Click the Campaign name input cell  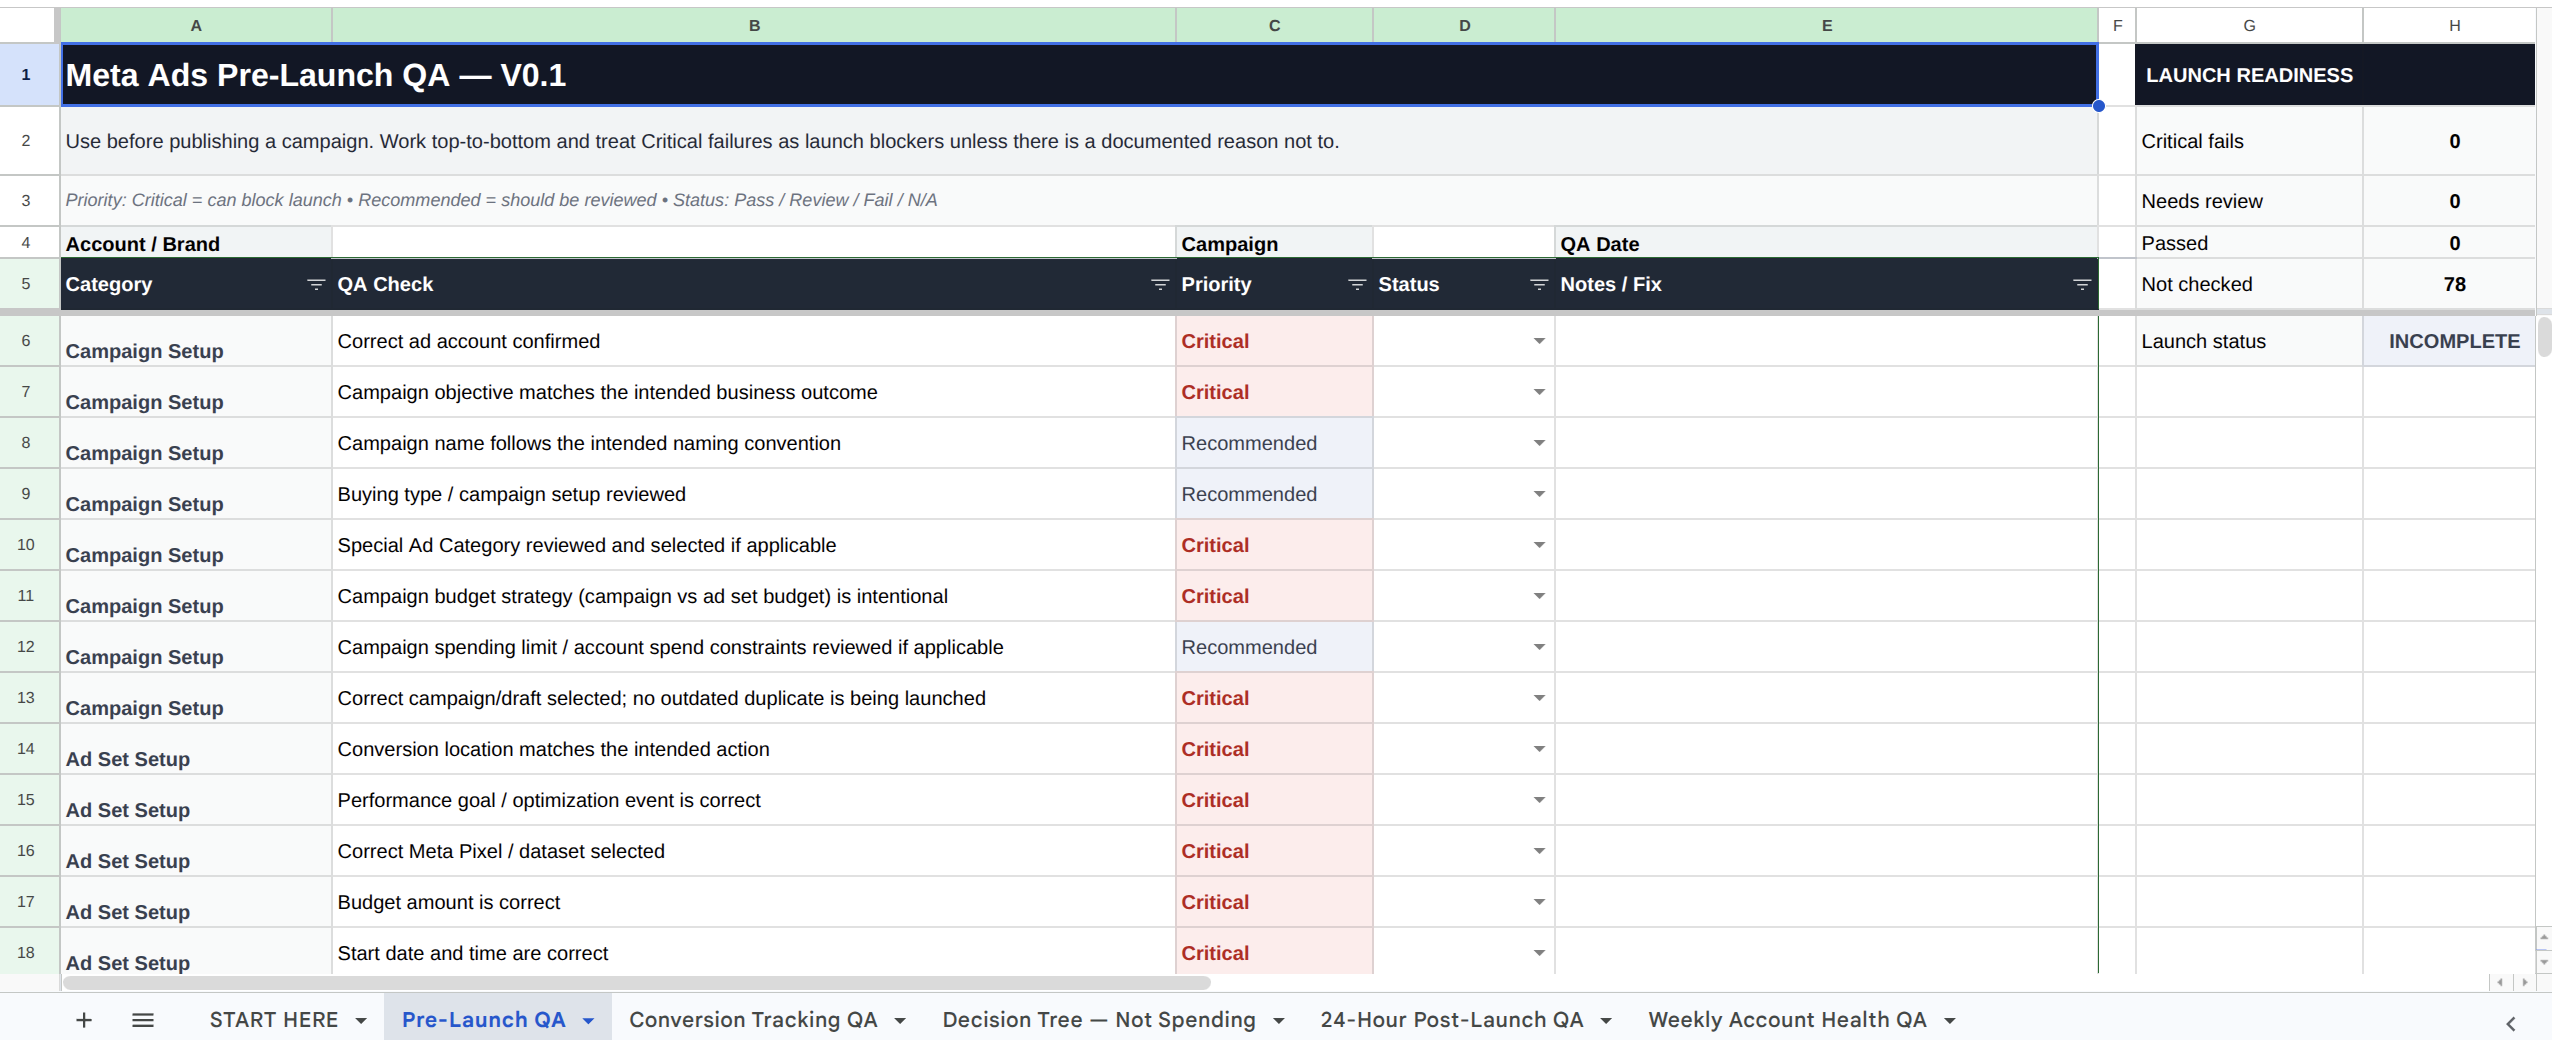pyautogui.click(x=1464, y=243)
